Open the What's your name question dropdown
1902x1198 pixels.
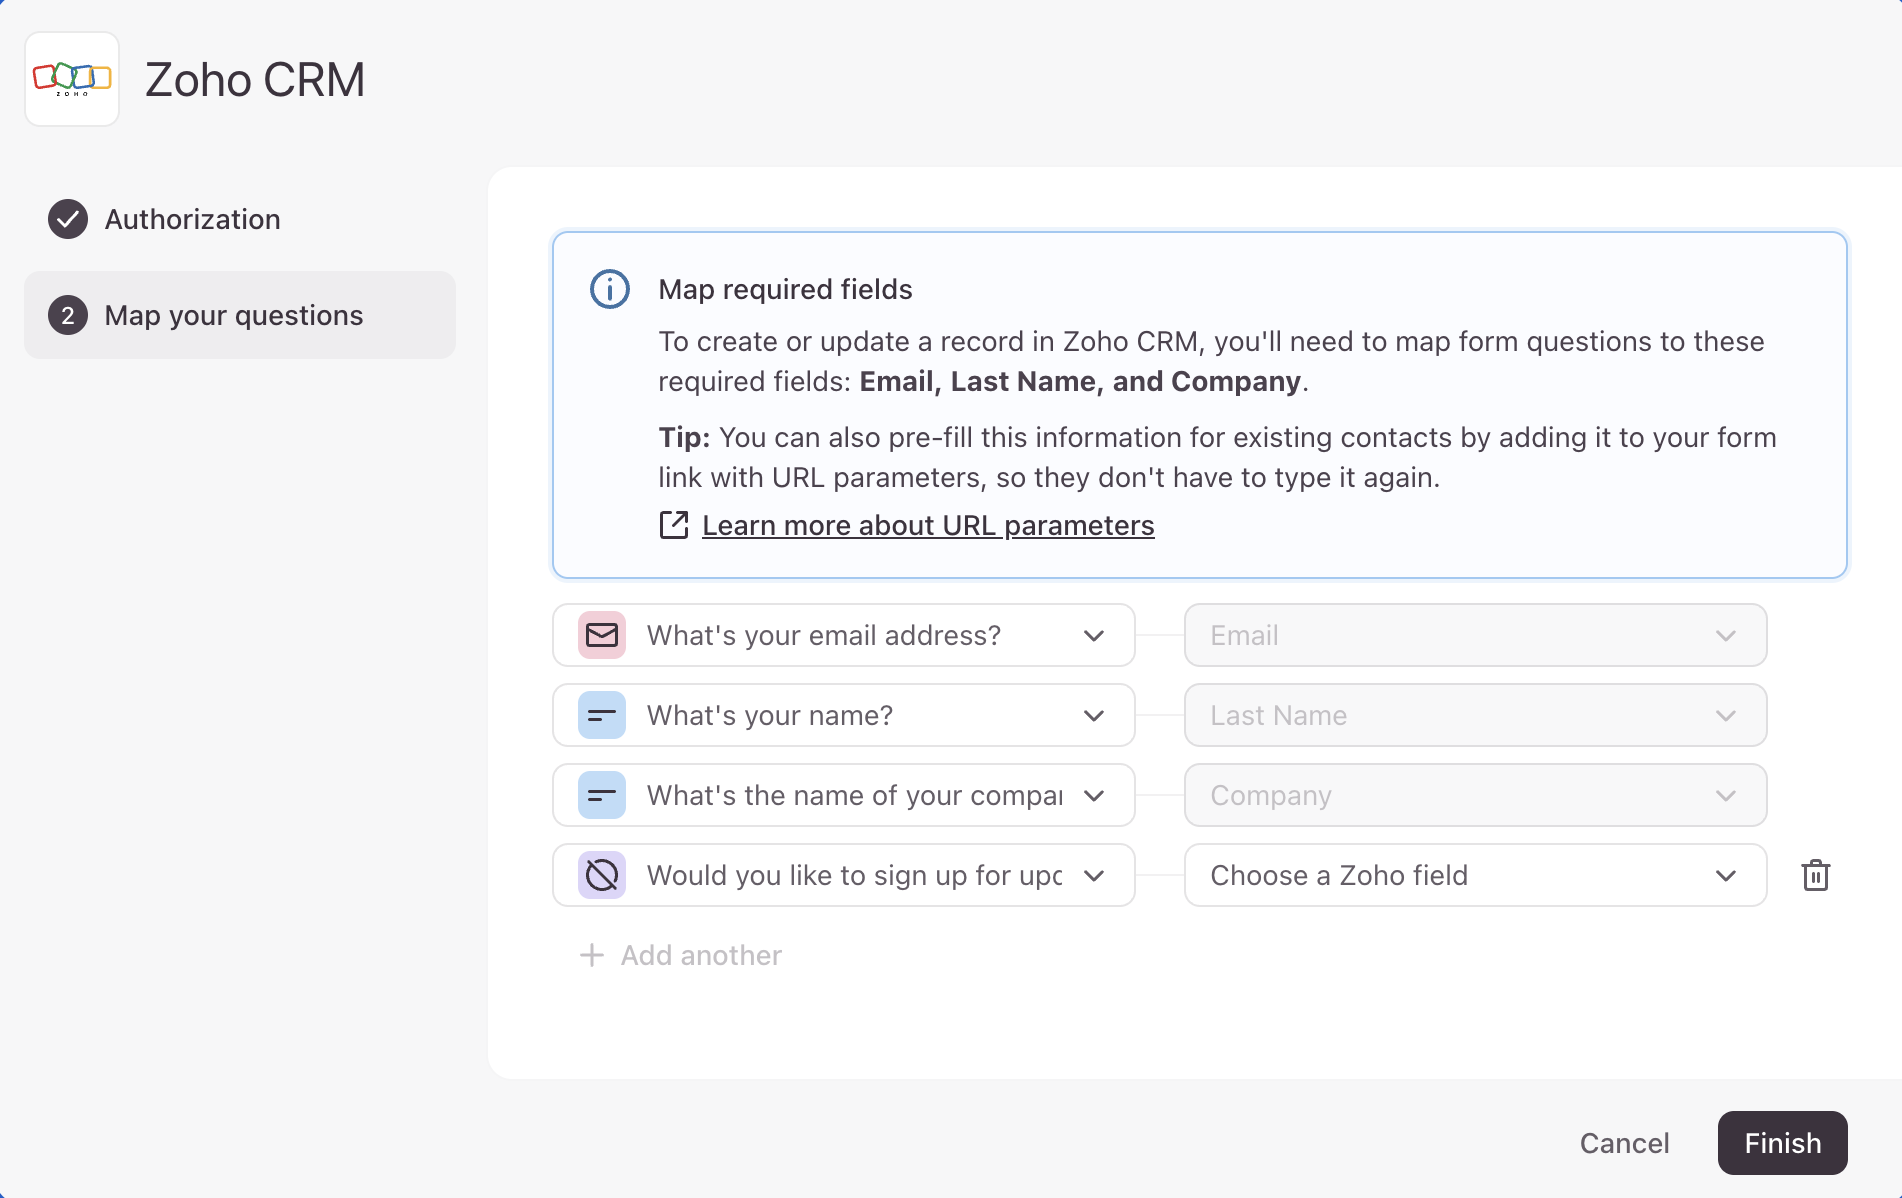pos(844,715)
